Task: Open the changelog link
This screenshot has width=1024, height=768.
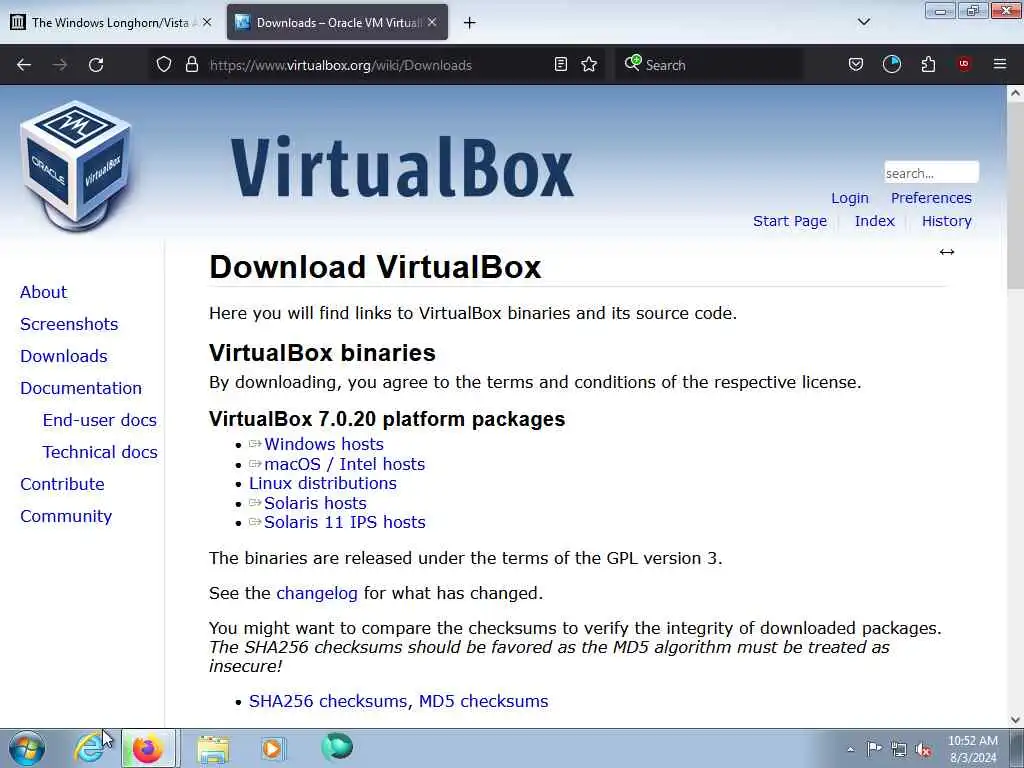Action: click(x=317, y=593)
